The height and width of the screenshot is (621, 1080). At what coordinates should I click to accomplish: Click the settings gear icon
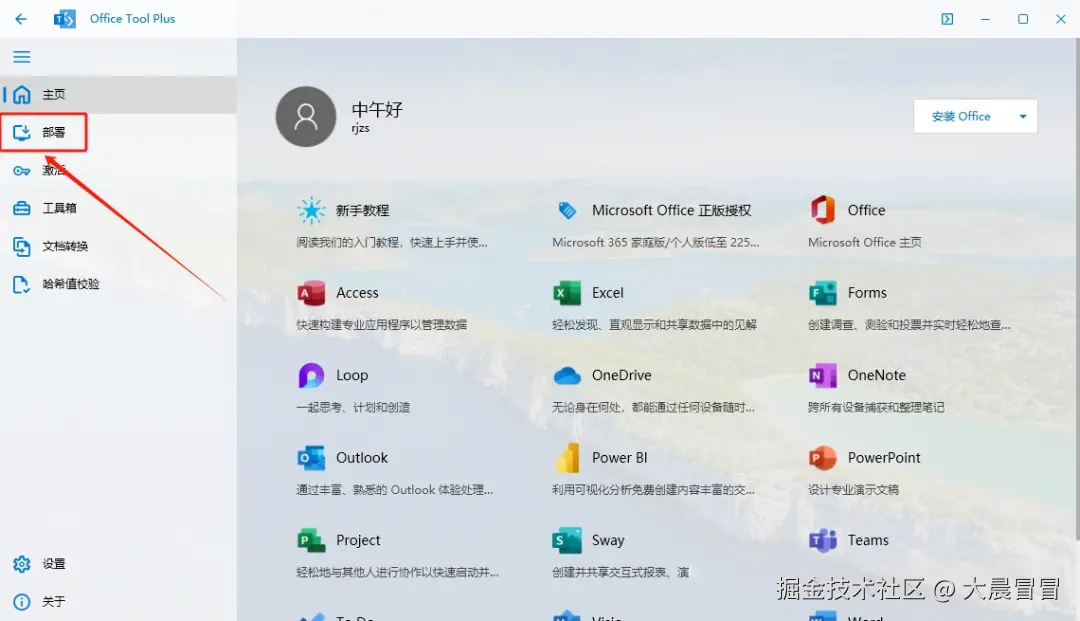[22, 564]
